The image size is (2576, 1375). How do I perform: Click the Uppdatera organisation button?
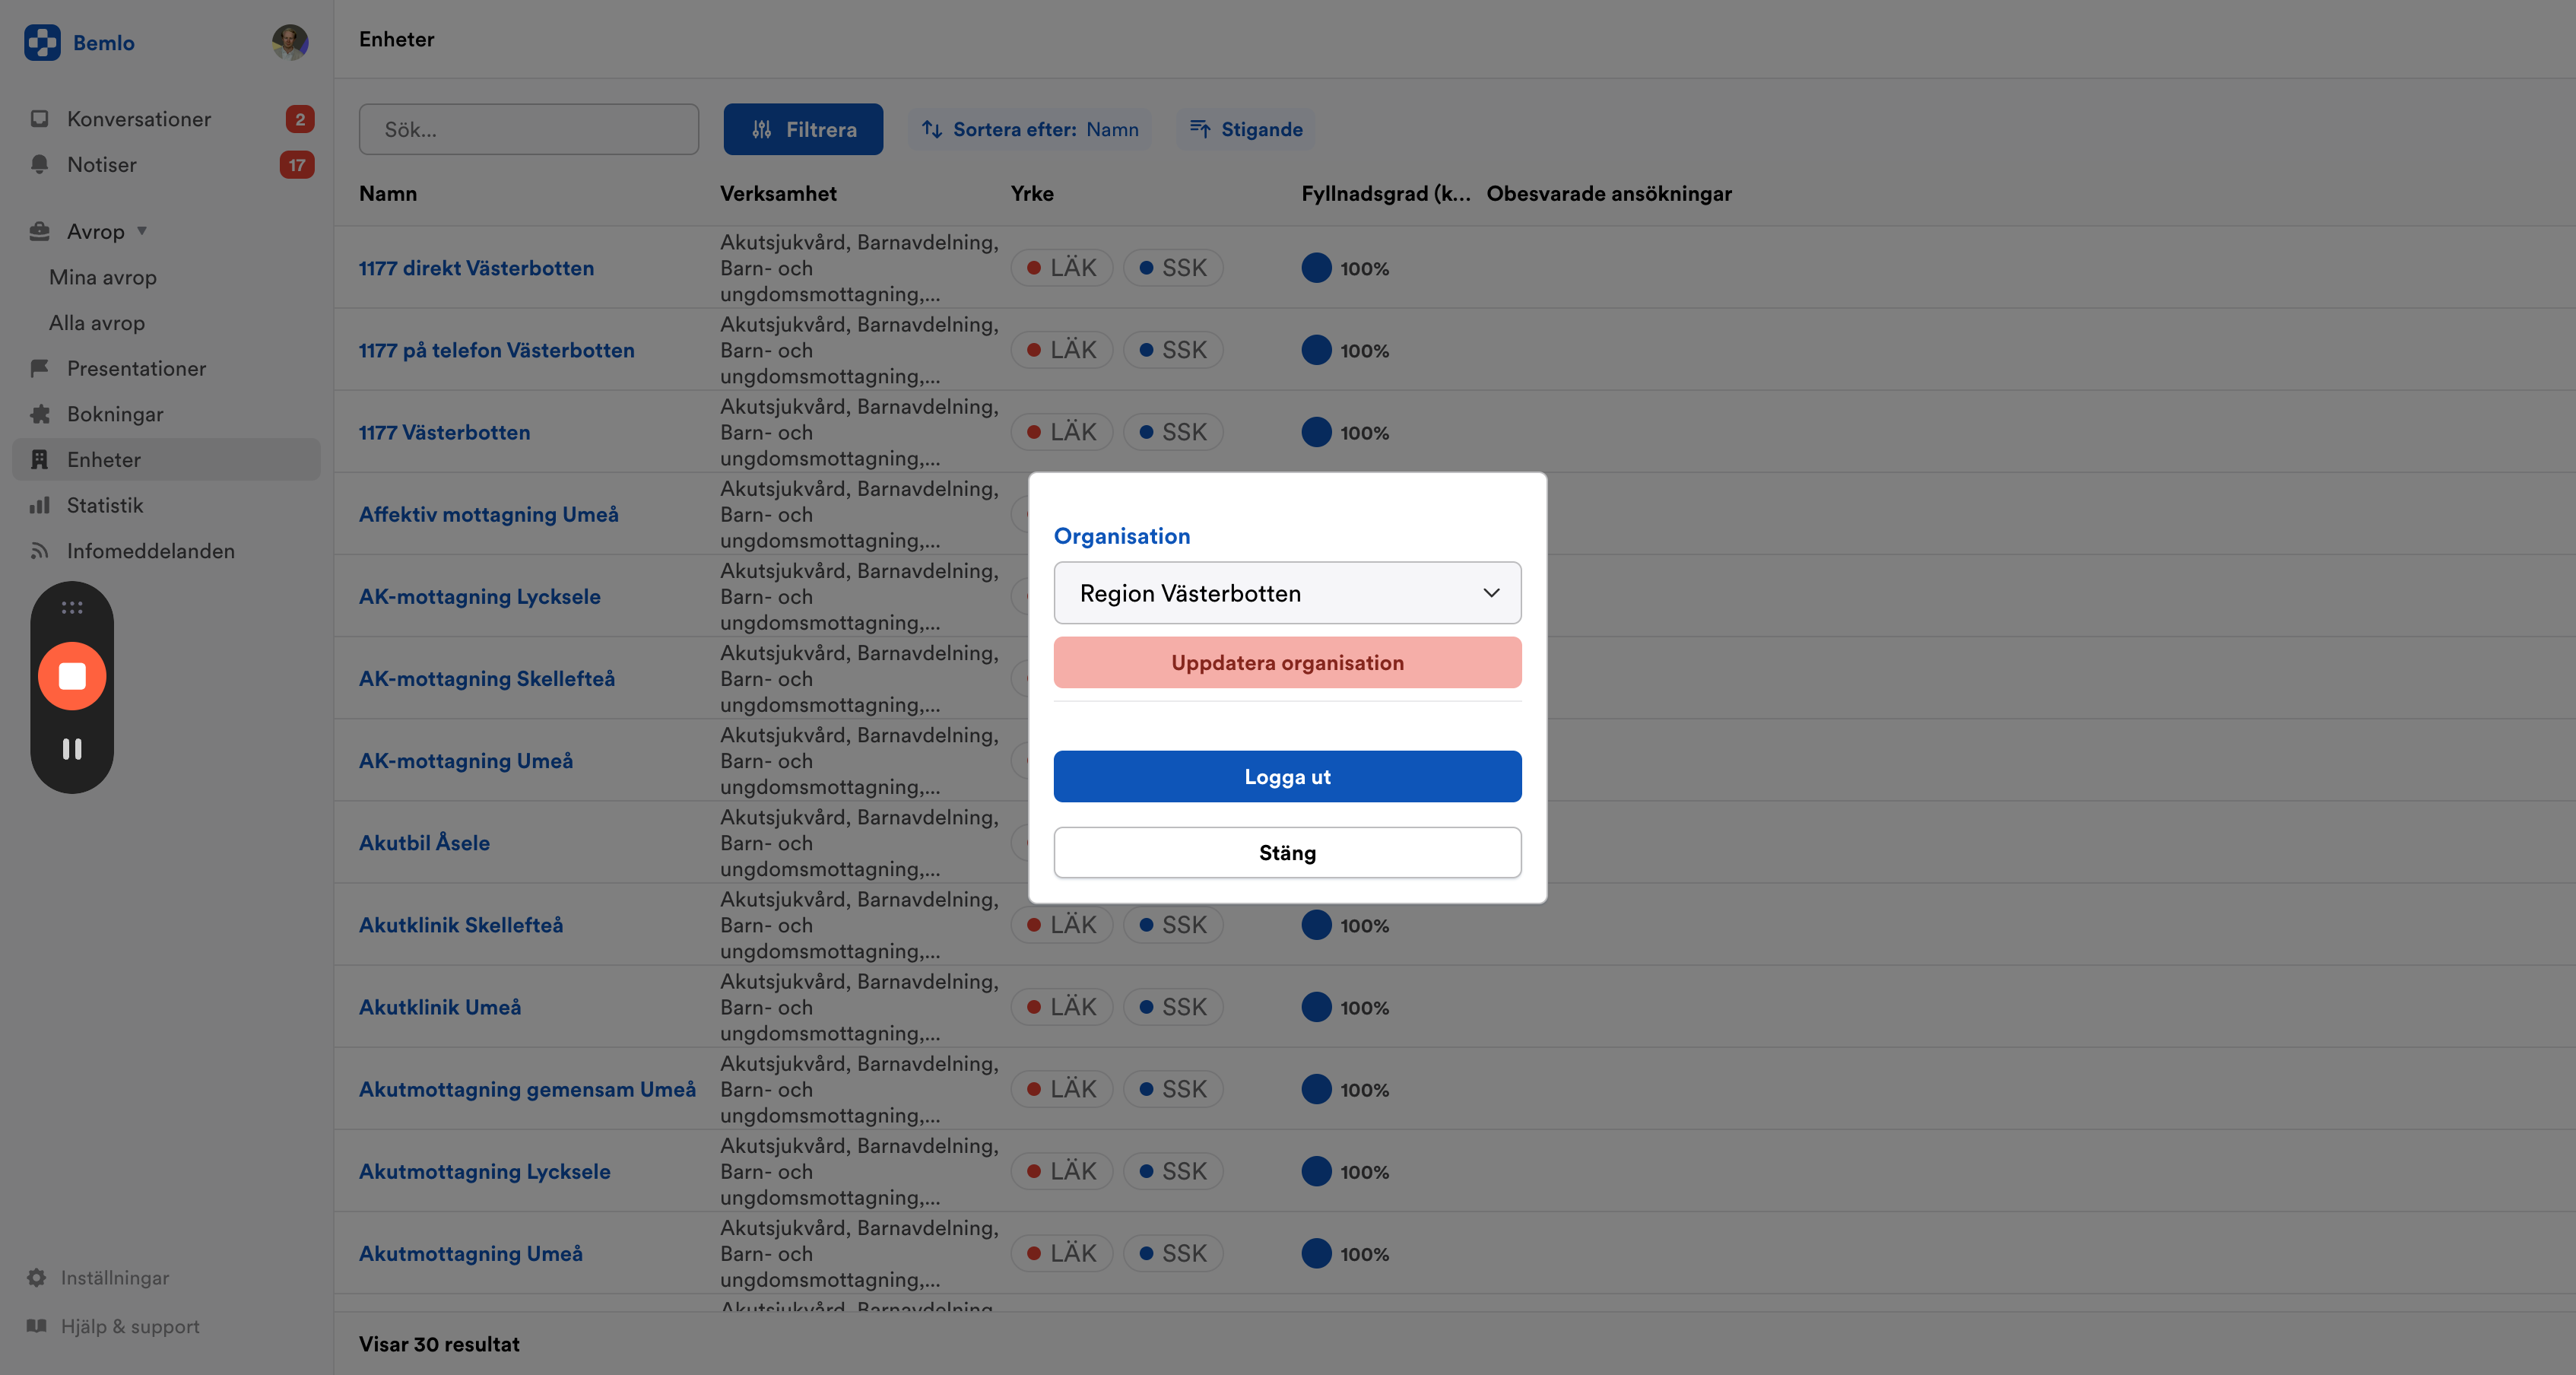[x=1287, y=662]
